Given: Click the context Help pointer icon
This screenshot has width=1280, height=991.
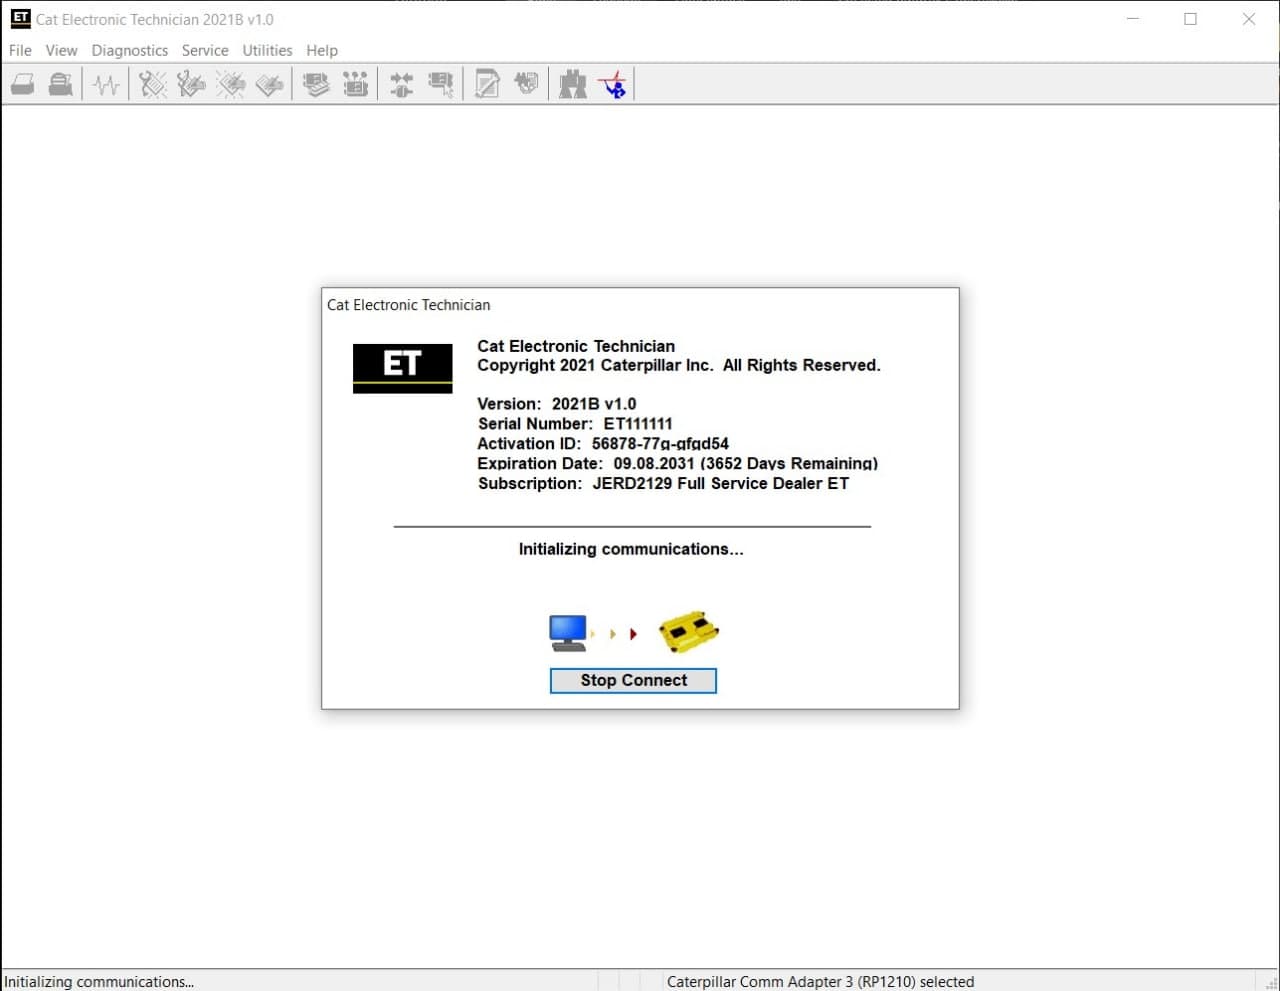Looking at the screenshot, I should click(614, 84).
